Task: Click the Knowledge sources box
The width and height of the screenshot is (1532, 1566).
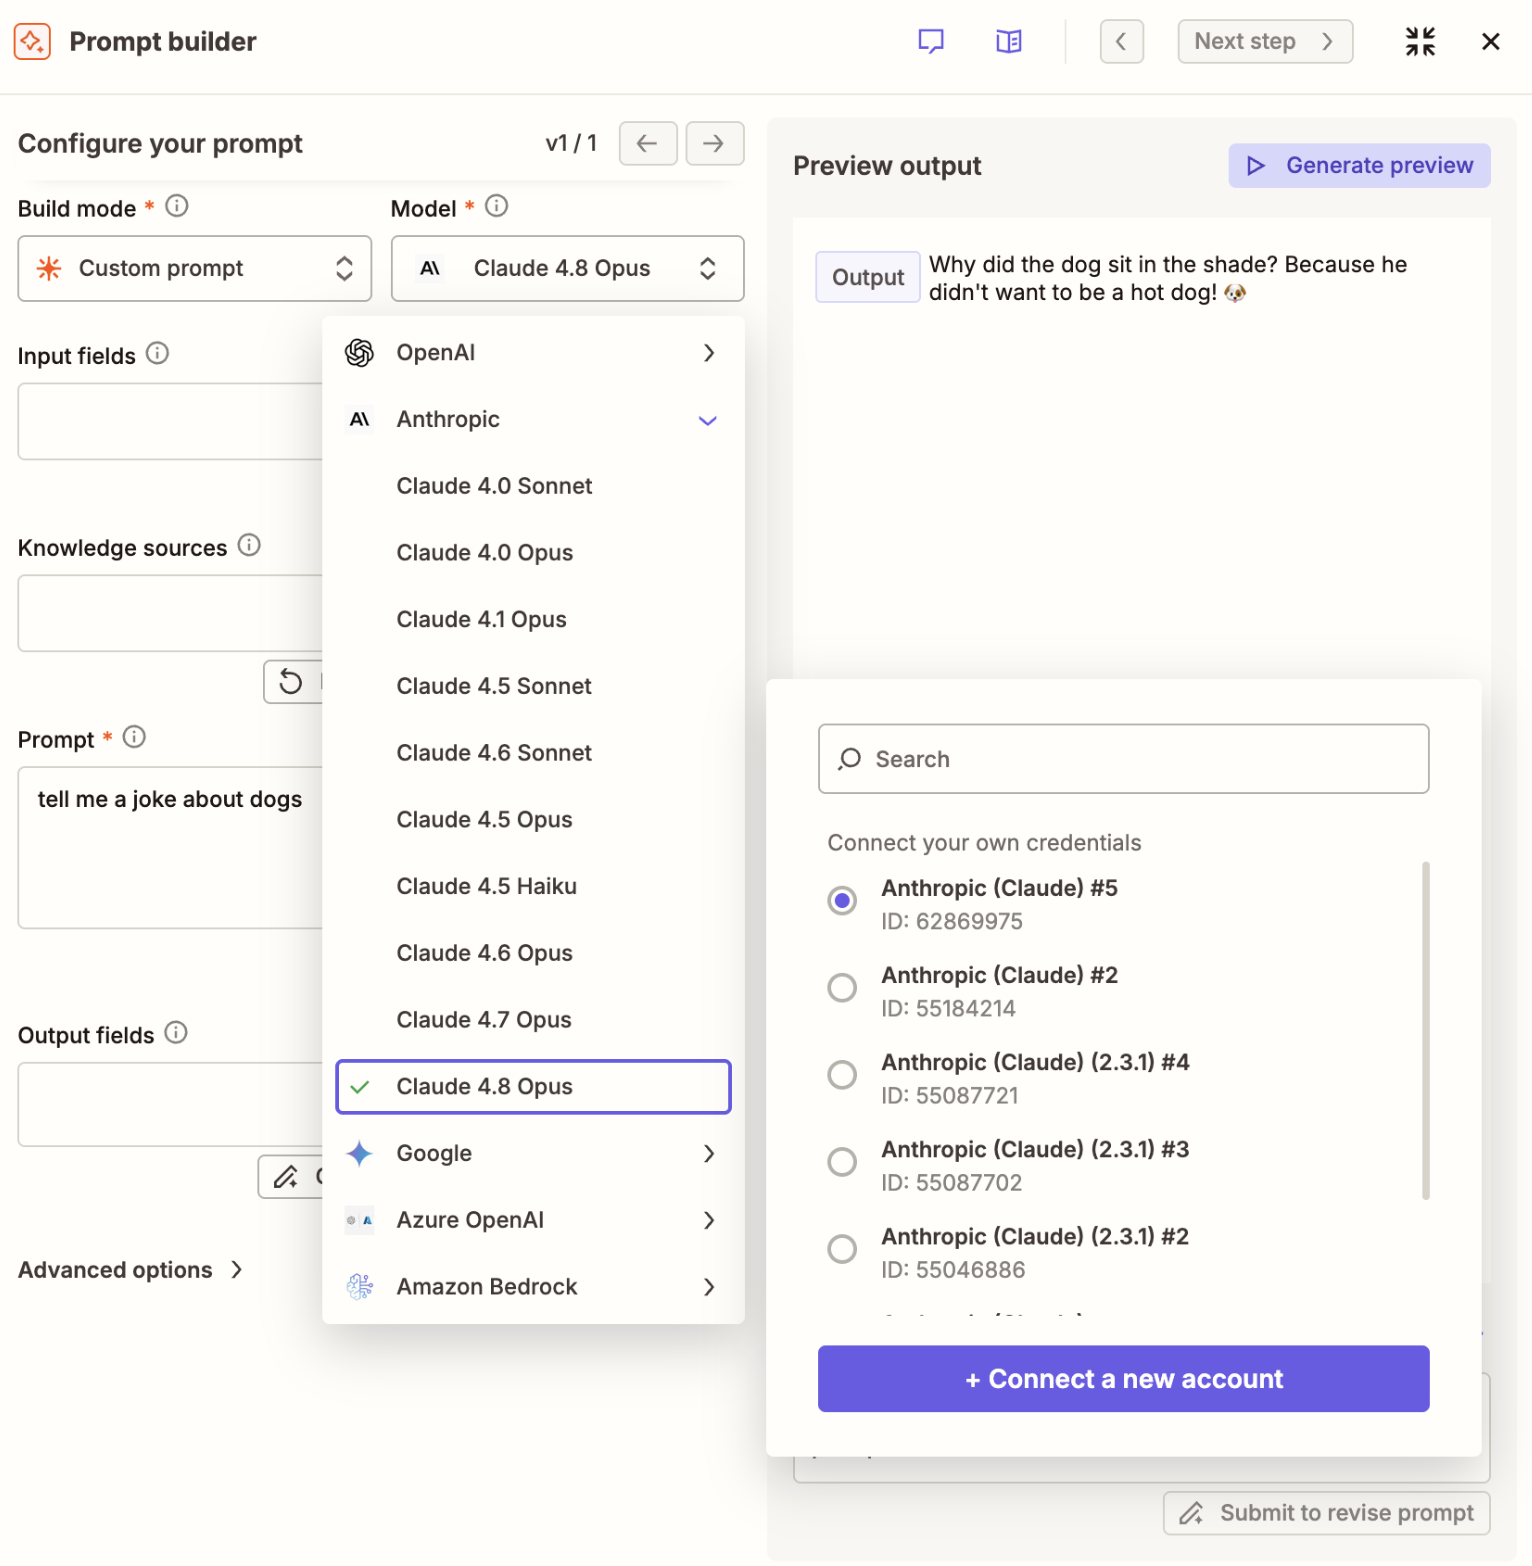Action: (171, 613)
